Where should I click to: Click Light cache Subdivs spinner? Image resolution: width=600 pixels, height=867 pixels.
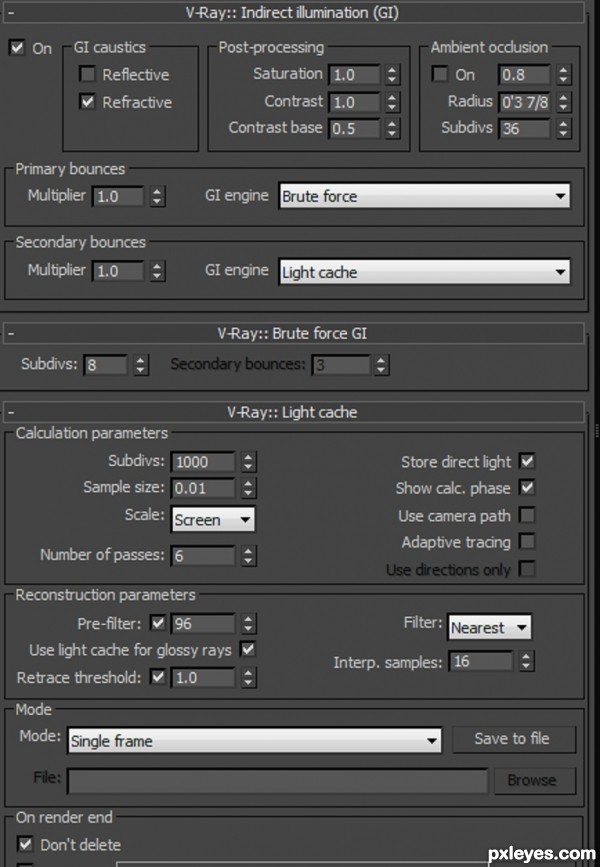pos(248,462)
